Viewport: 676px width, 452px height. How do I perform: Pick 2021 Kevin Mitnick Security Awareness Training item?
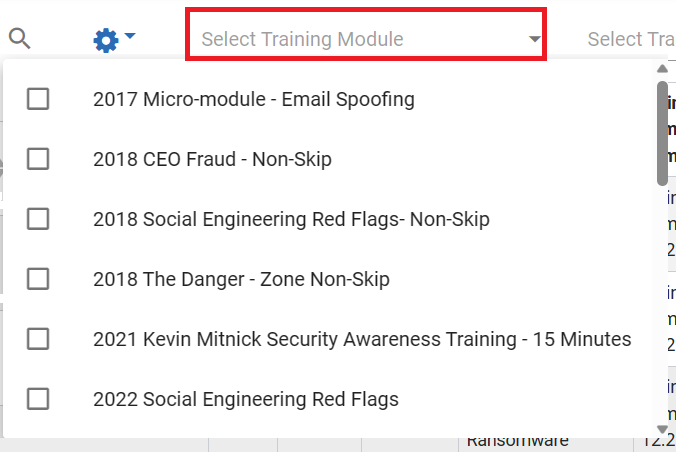[x=362, y=339]
